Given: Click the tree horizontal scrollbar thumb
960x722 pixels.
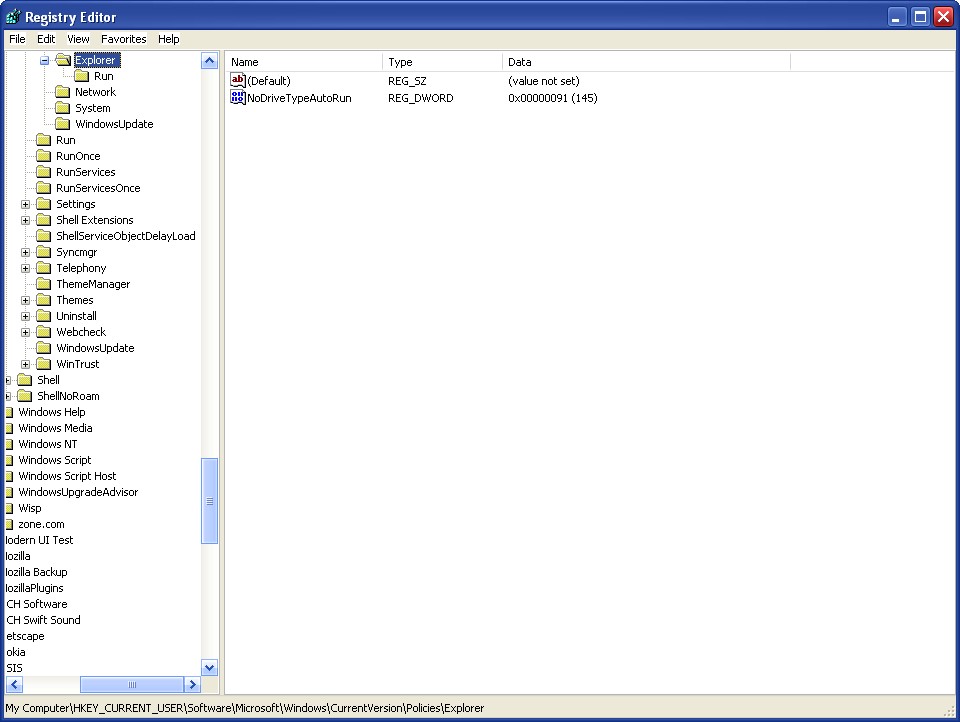Looking at the screenshot, I should tap(132, 684).
